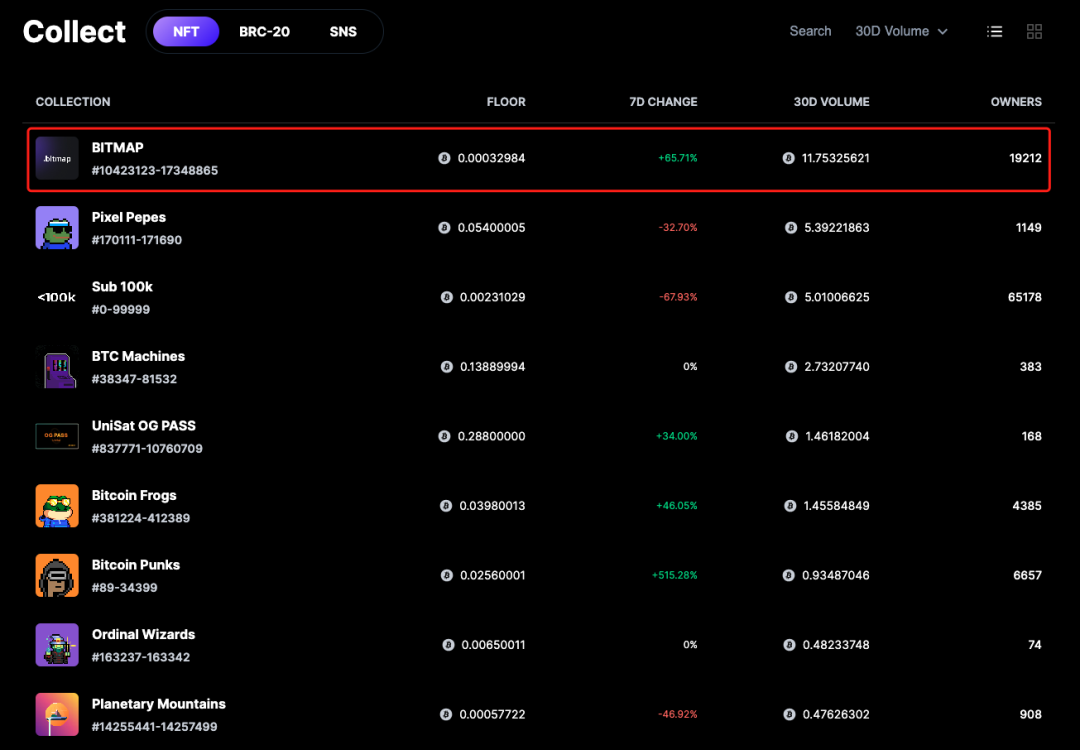This screenshot has height=750, width=1080.
Task: Open Bitcoin Frogs collection thumbnail
Action: [x=57, y=506]
